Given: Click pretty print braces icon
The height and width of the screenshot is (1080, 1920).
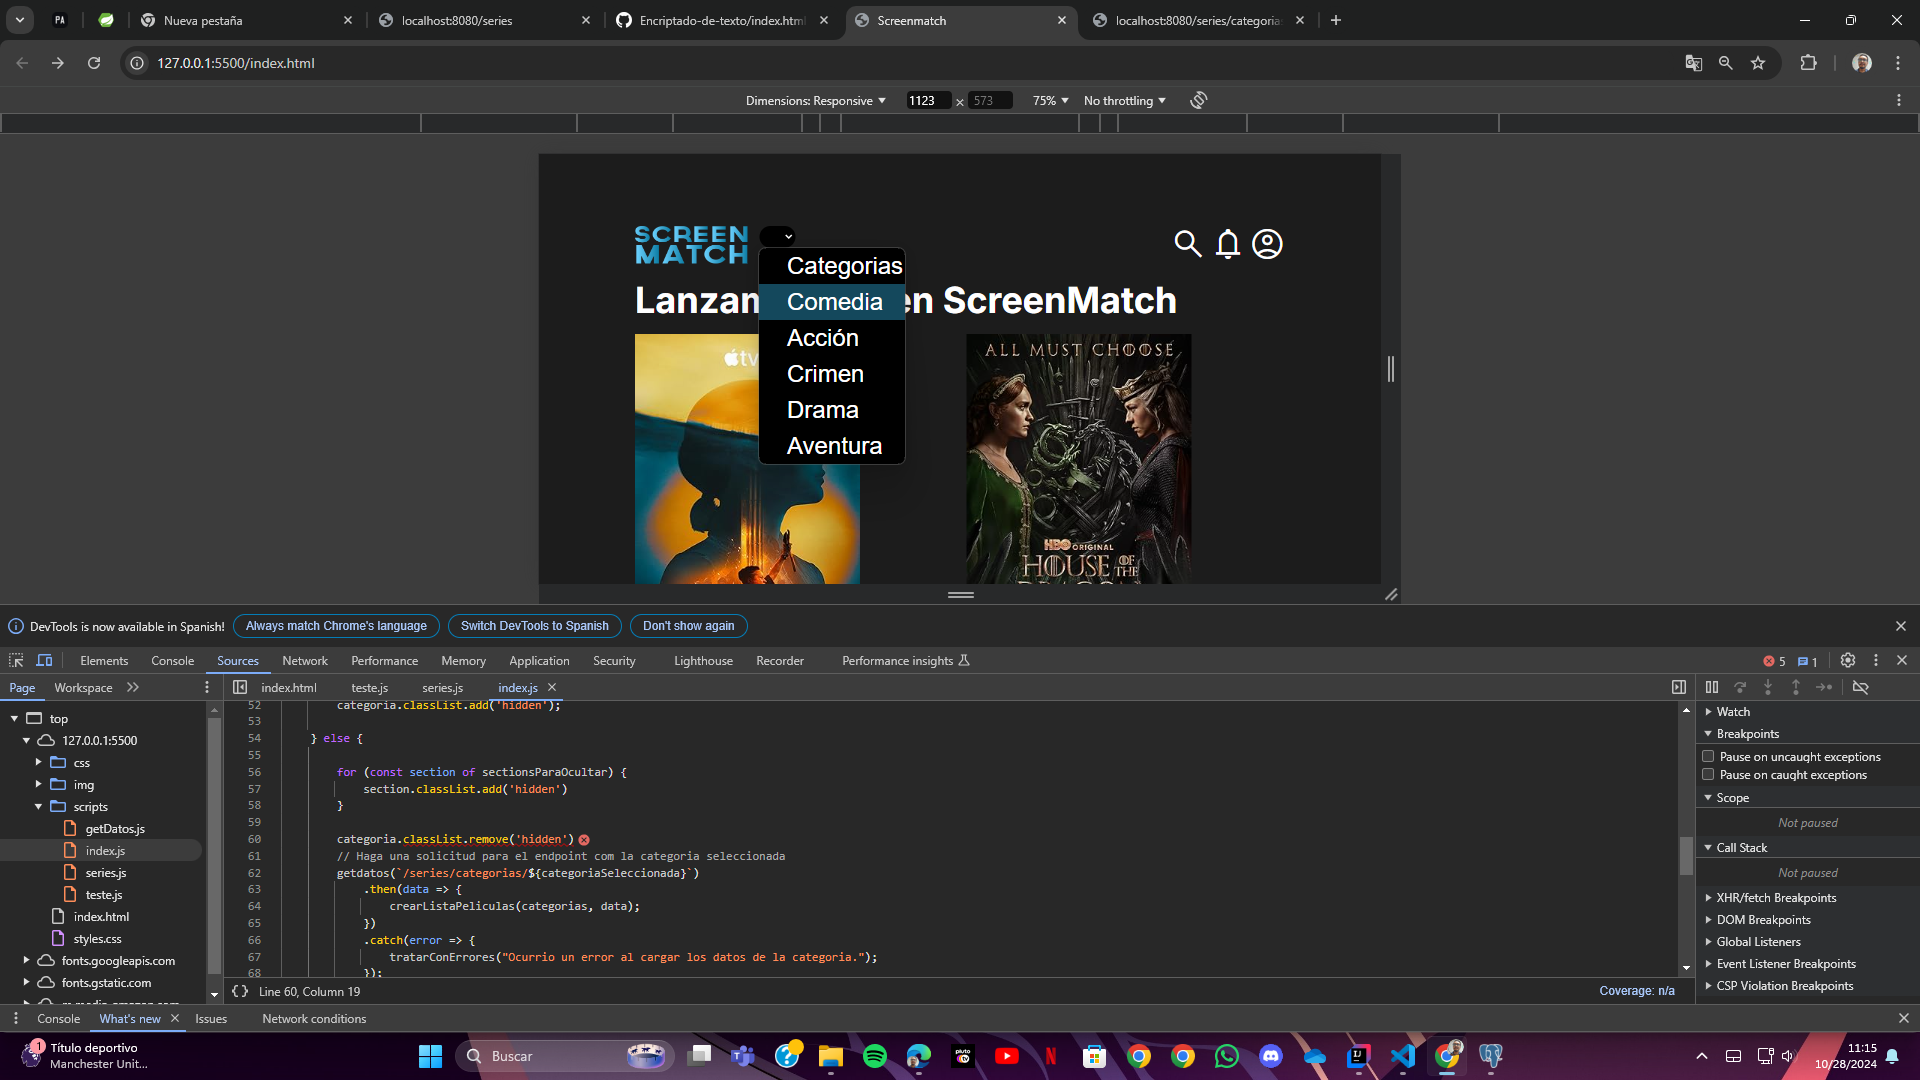Looking at the screenshot, I should coord(240,991).
